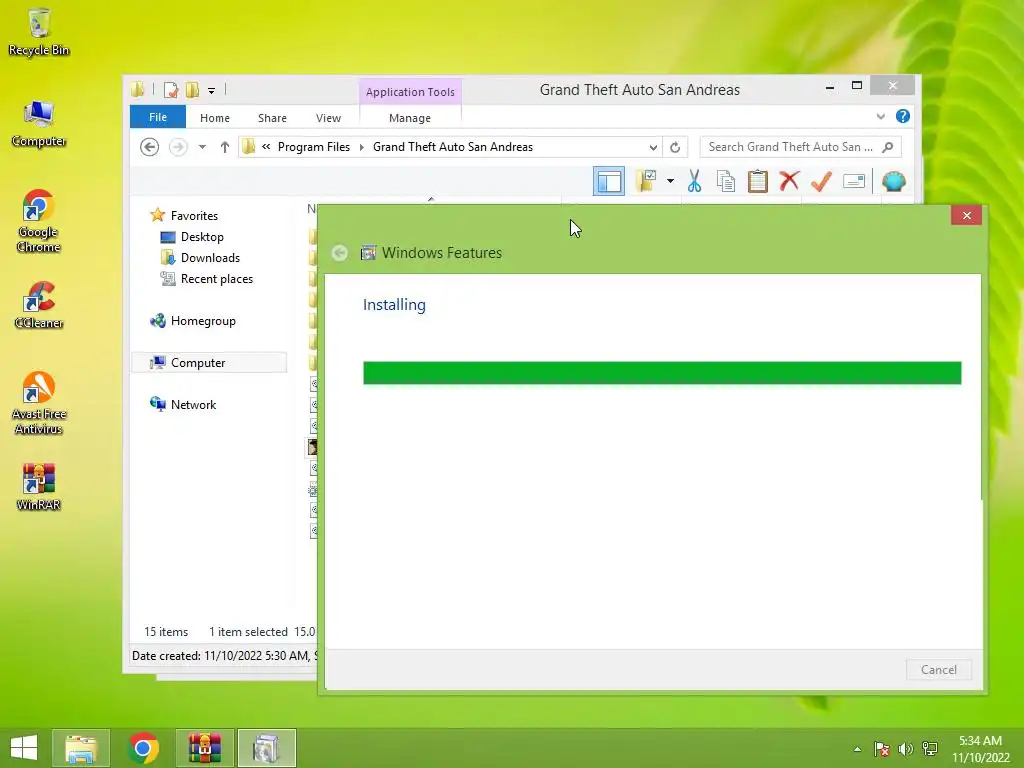This screenshot has width=1024, height=768.
Task: Open the address bar history dropdown
Action: [x=652, y=147]
